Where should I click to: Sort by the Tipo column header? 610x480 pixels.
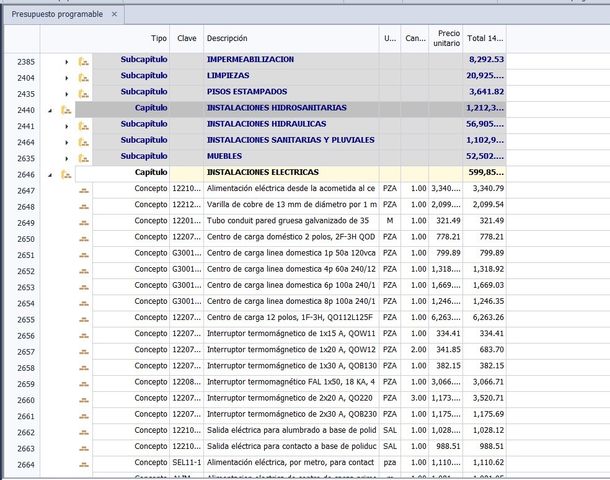click(x=105, y=39)
